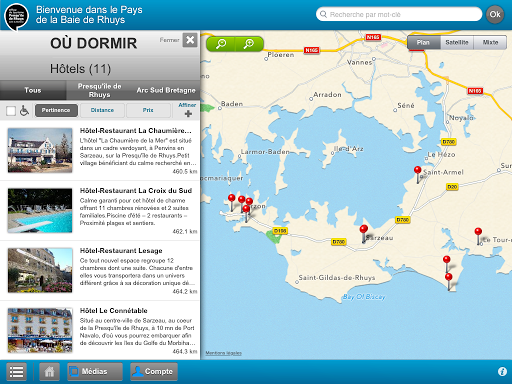Expand the Affiner plus filter options
The height and width of the screenshot is (384, 512).
(x=187, y=110)
